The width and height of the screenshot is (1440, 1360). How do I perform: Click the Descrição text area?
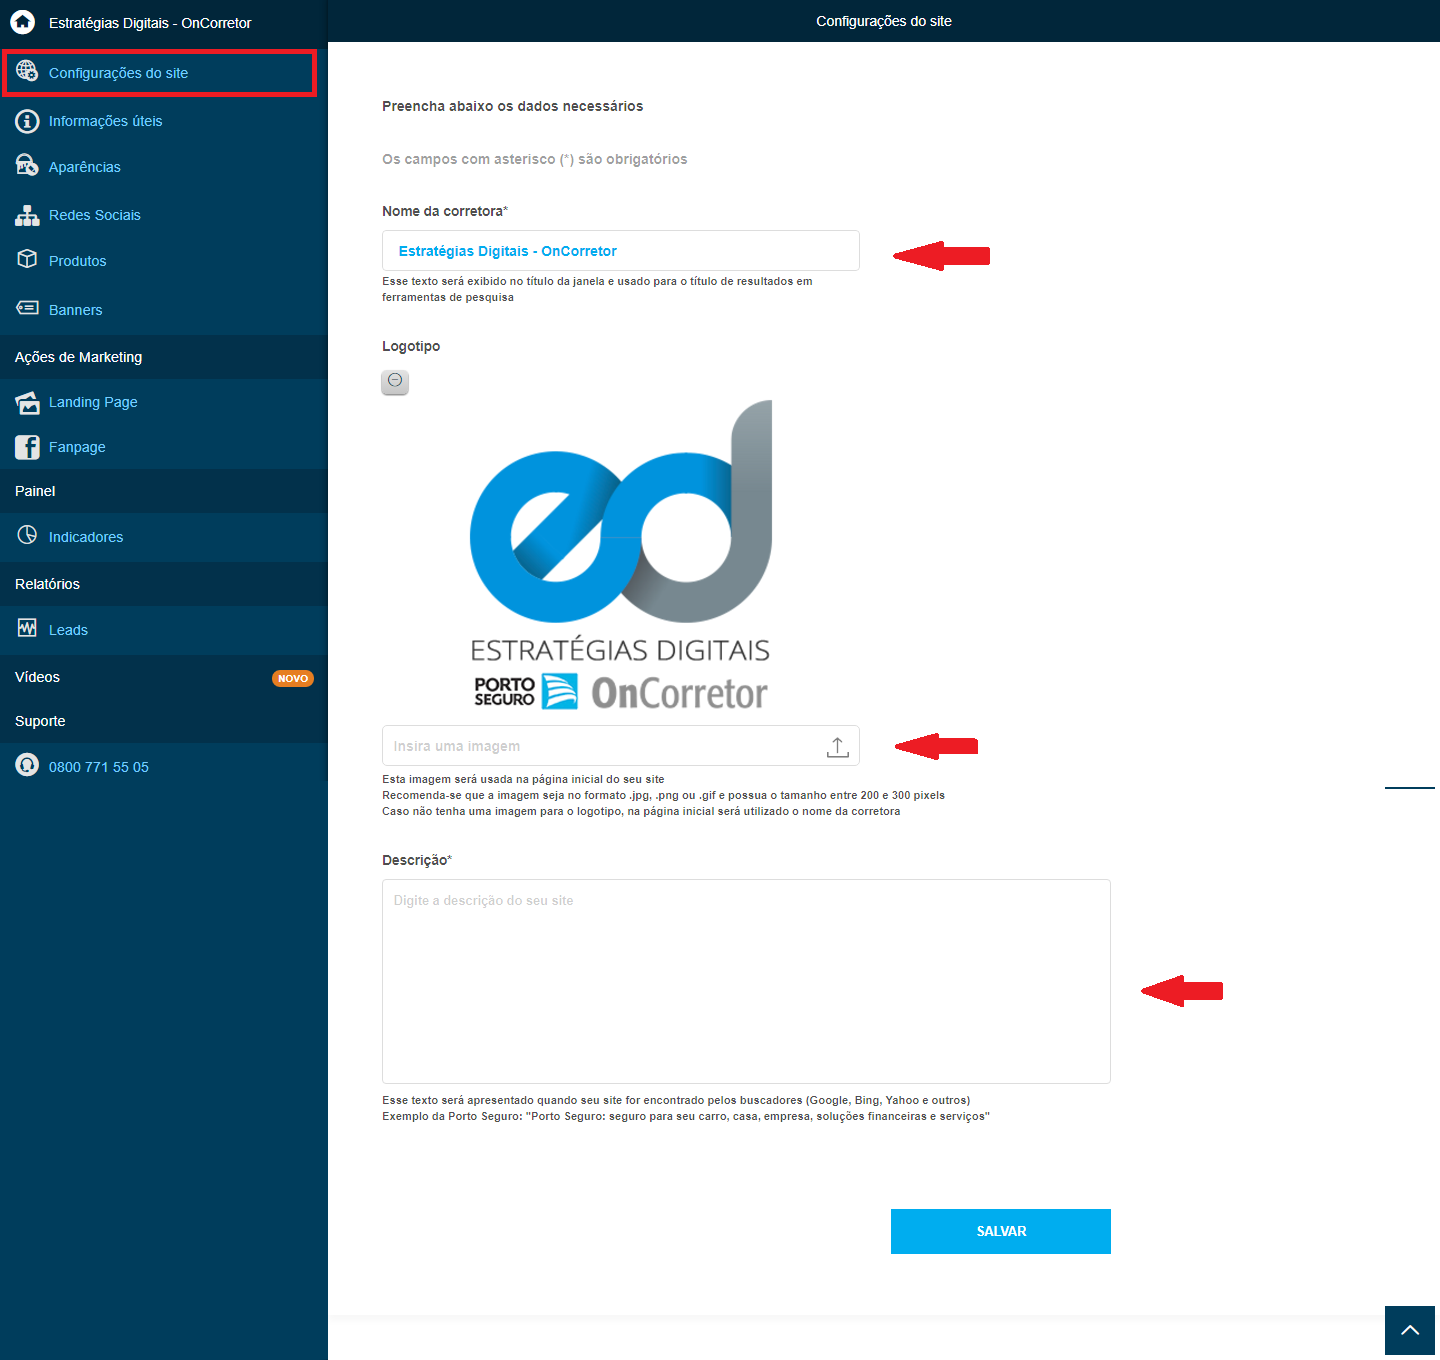[x=746, y=981]
